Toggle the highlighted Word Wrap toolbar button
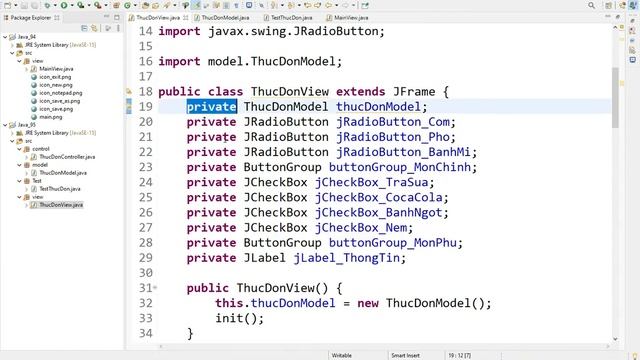This screenshot has width=640, height=360. point(196,5)
